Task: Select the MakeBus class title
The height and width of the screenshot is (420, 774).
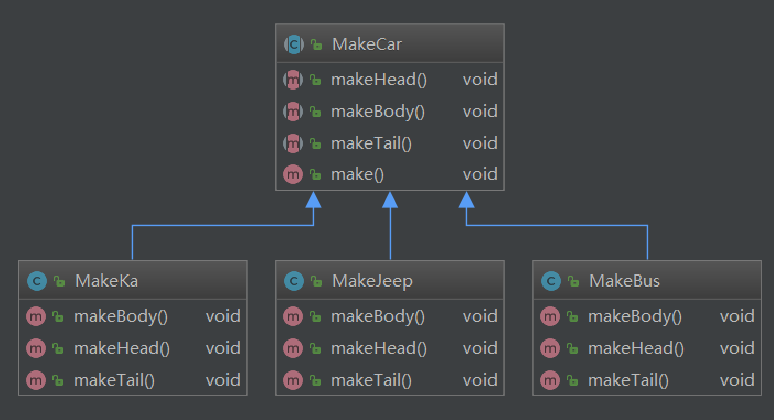Action: click(x=625, y=281)
